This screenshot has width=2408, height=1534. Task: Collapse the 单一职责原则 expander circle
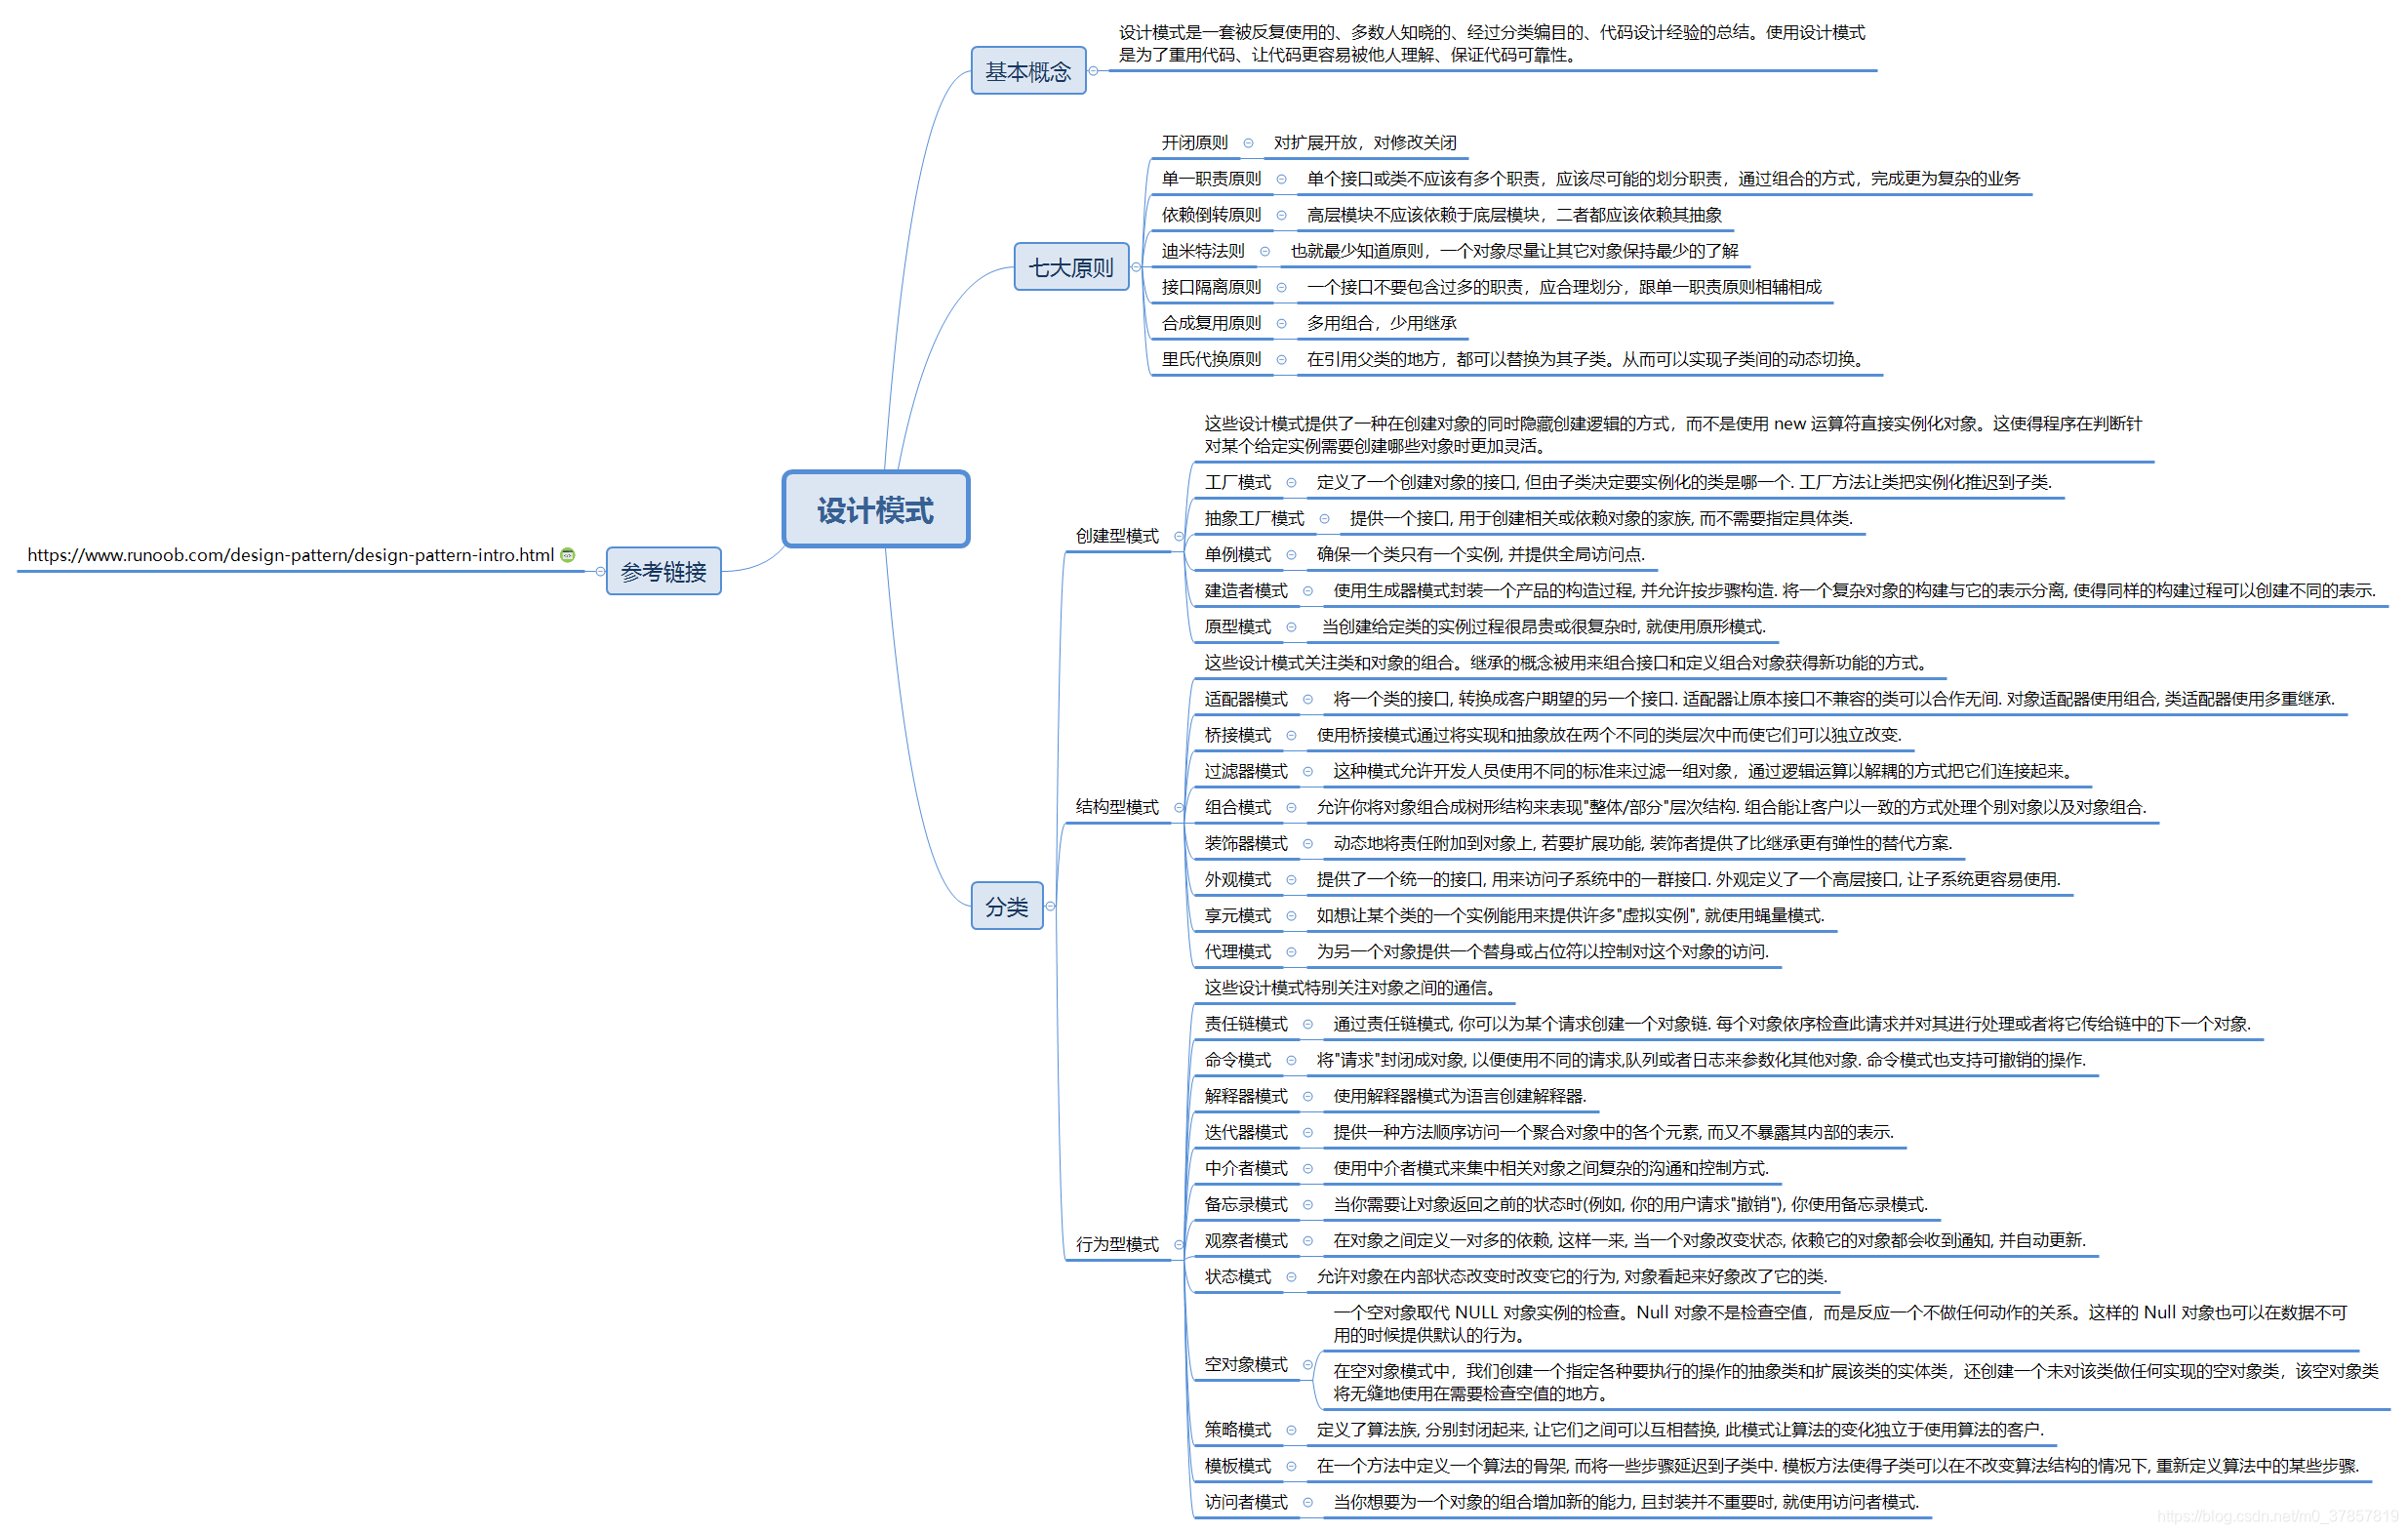1281,179
